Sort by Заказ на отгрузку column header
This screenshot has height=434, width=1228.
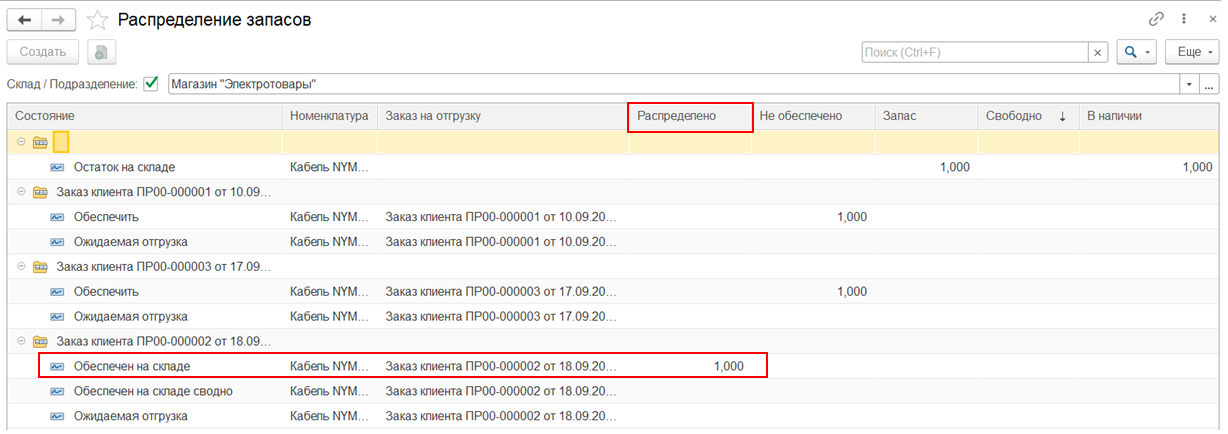503,116
